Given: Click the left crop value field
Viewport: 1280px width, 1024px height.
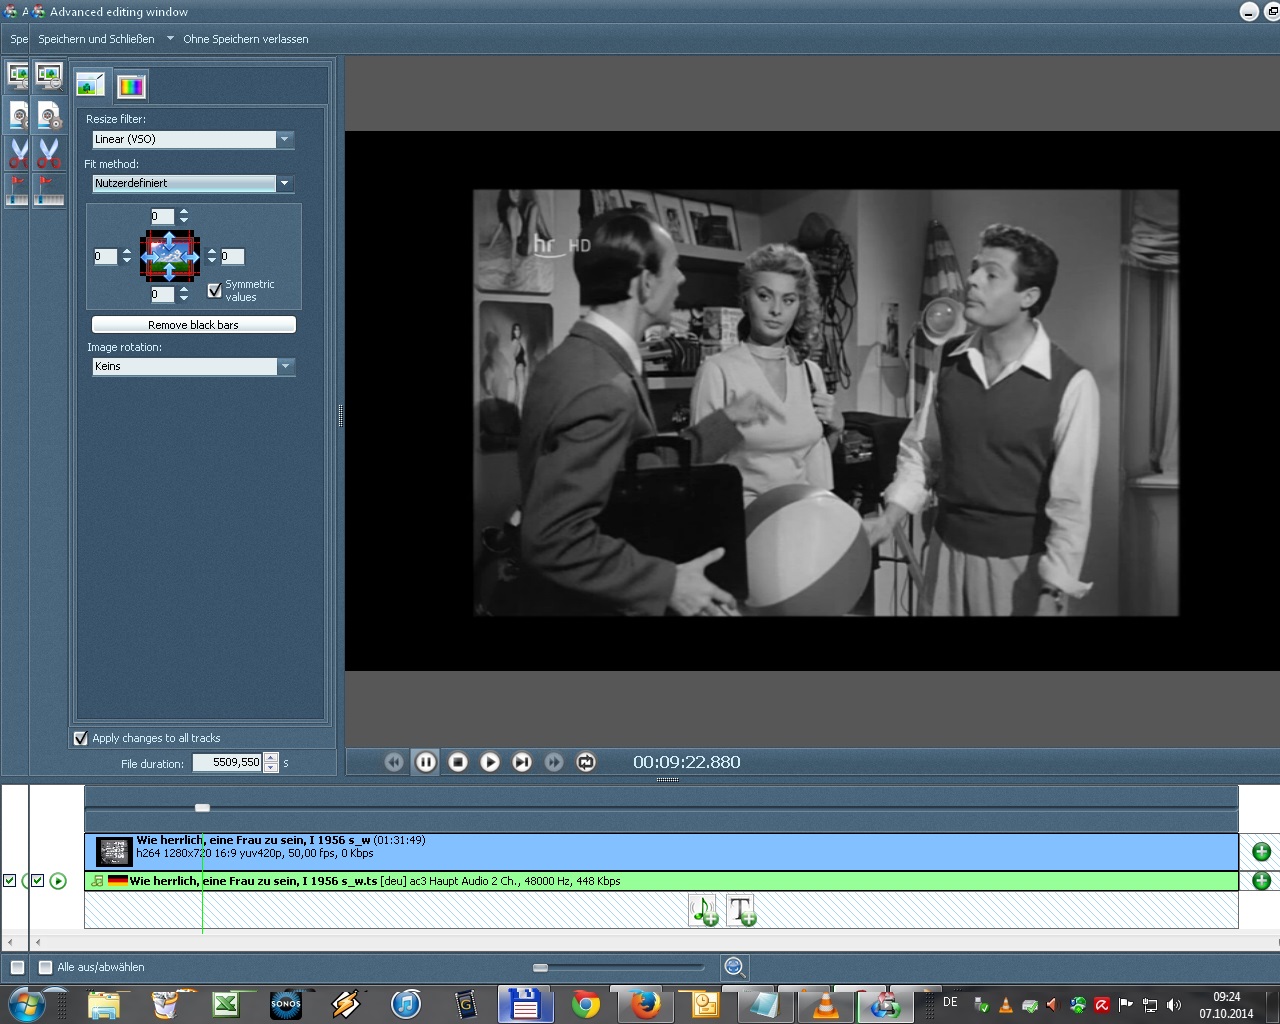Looking at the screenshot, I should (x=106, y=257).
